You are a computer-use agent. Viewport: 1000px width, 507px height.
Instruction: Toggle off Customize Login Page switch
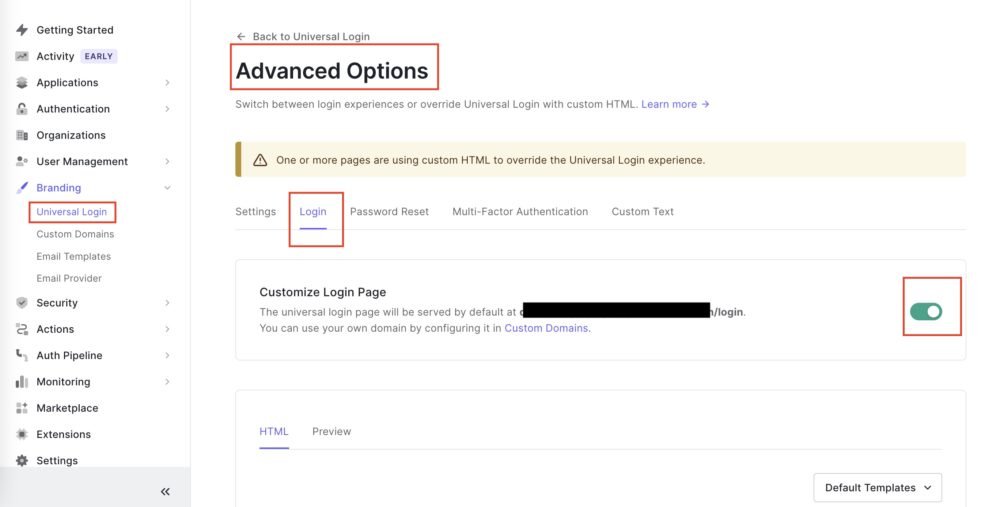click(x=926, y=311)
